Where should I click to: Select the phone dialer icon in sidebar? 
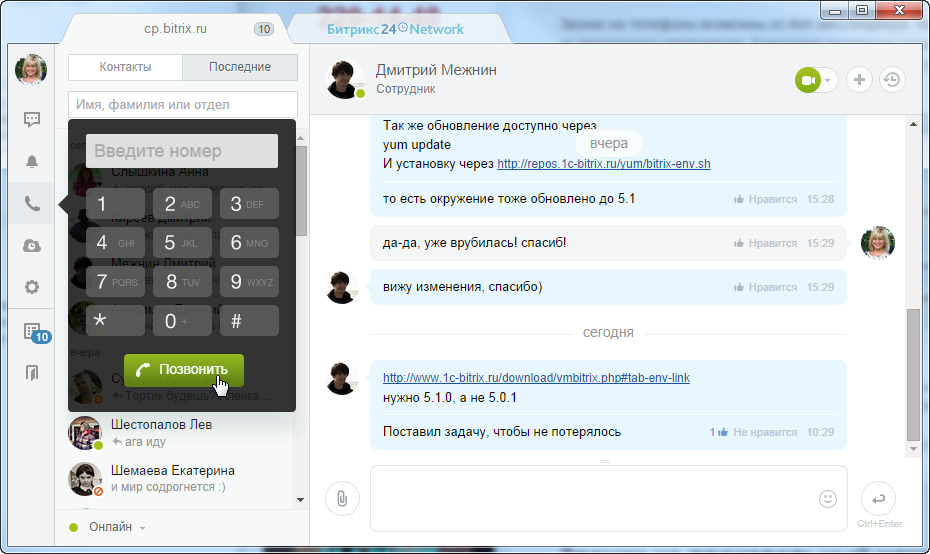click(x=32, y=203)
